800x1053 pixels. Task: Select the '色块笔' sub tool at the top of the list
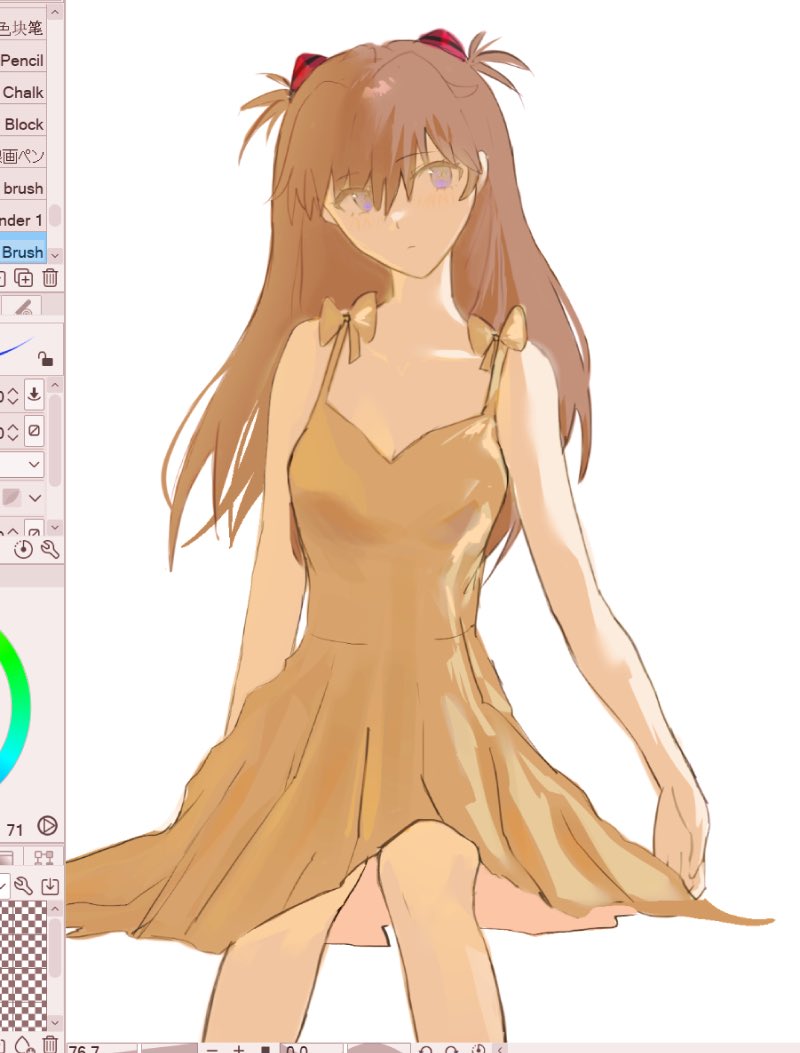23,28
